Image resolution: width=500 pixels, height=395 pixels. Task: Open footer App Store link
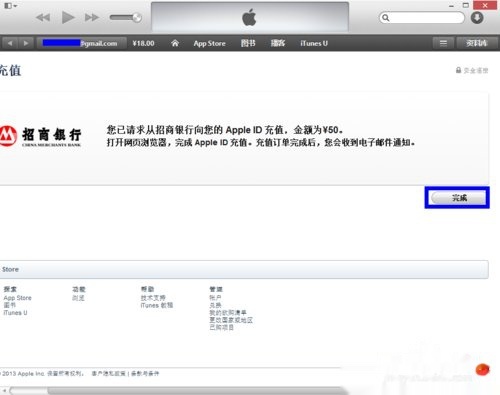click(x=17, y=298)
